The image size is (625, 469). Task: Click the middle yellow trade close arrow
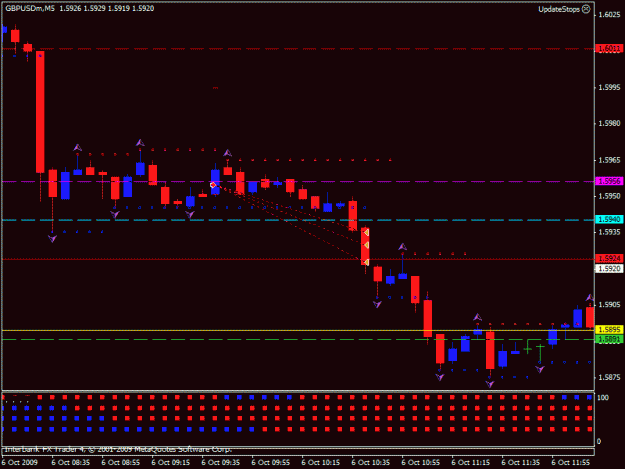[366, 245]
